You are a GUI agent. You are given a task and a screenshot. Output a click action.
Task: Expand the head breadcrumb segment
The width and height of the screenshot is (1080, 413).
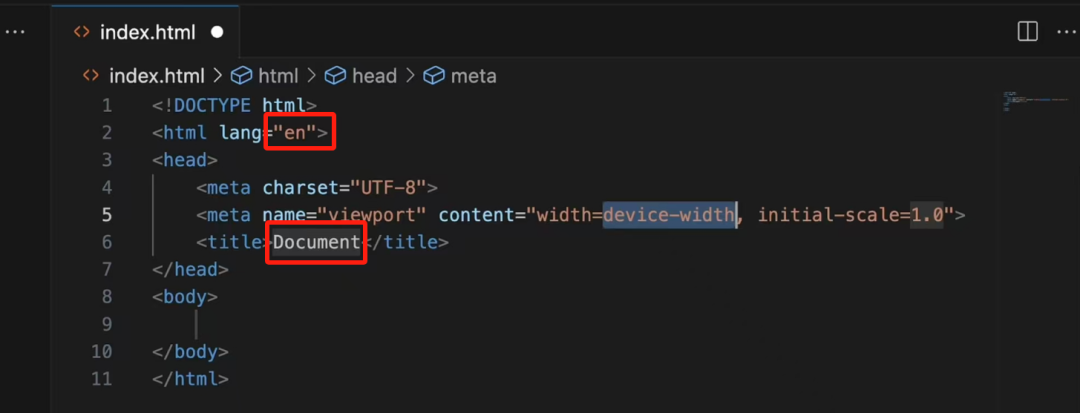point(374,76)
